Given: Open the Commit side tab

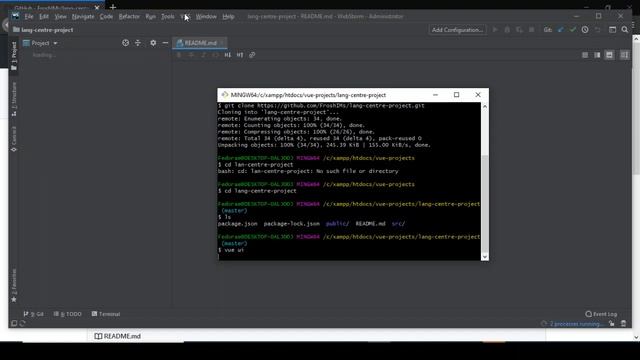Looking at the screenshot, I should pos(14,139).
